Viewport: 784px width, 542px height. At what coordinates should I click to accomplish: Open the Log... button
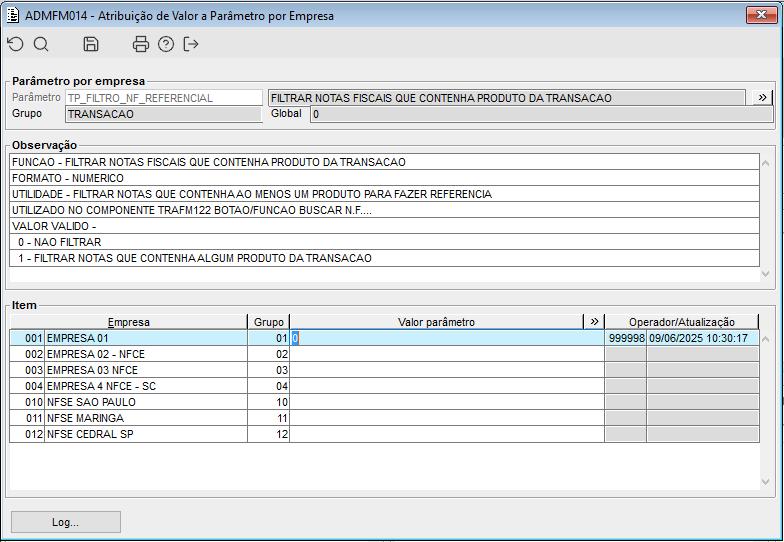click(x=66, y=522)
